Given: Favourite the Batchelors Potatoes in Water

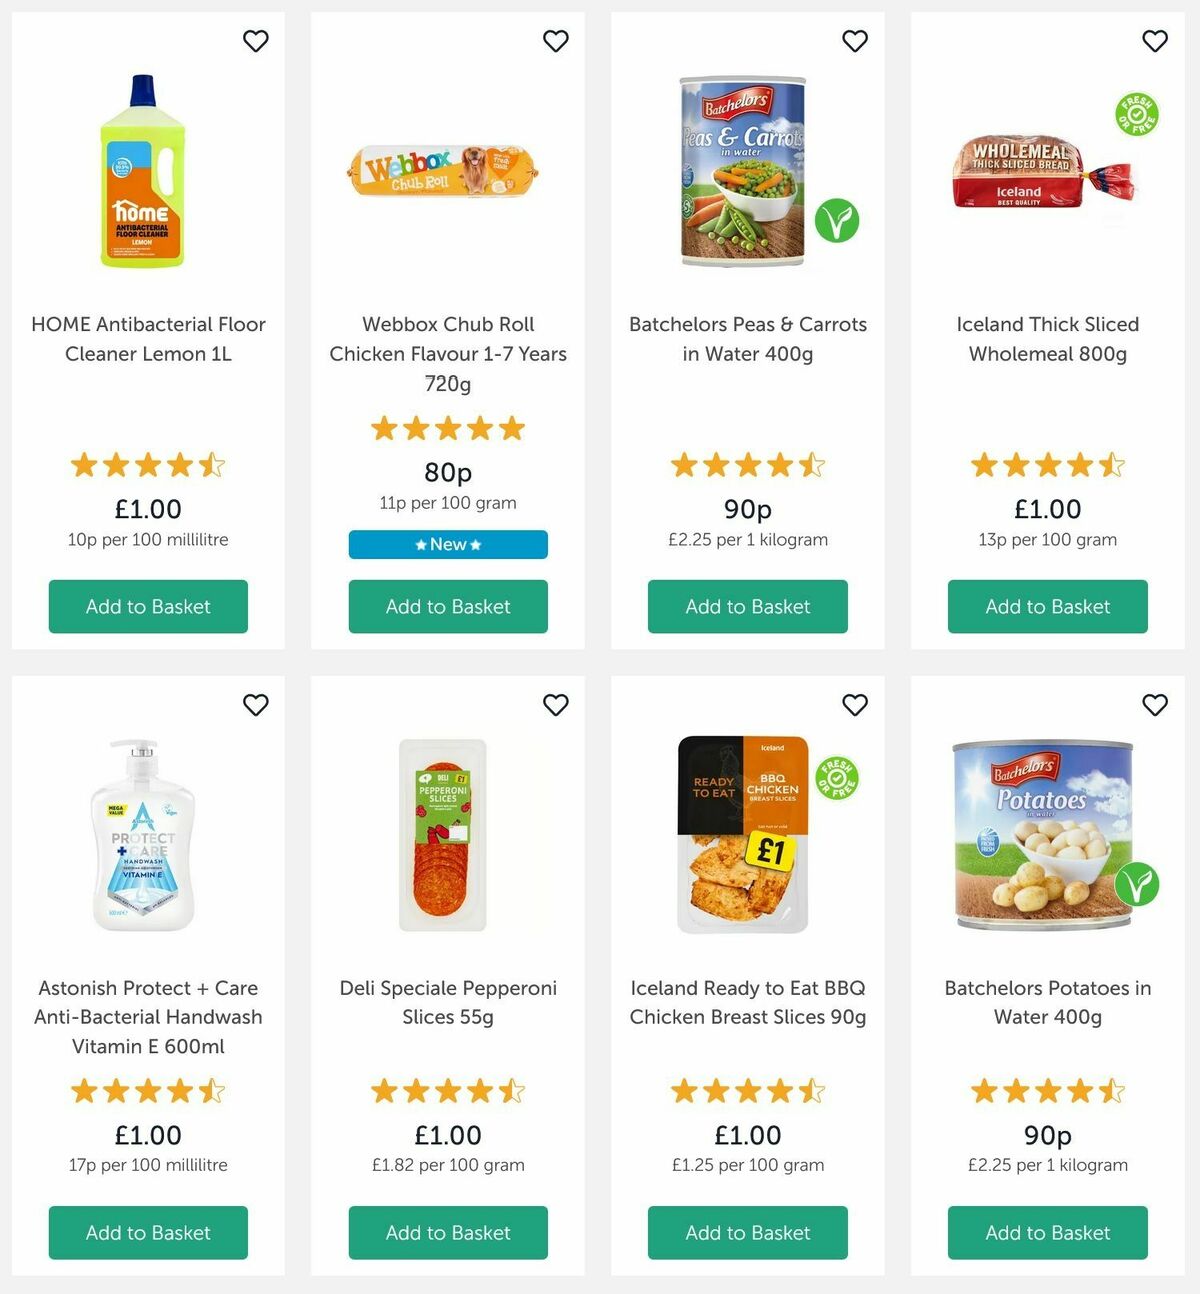Looking at the screenshot, I should click(x=1154, y=705).
